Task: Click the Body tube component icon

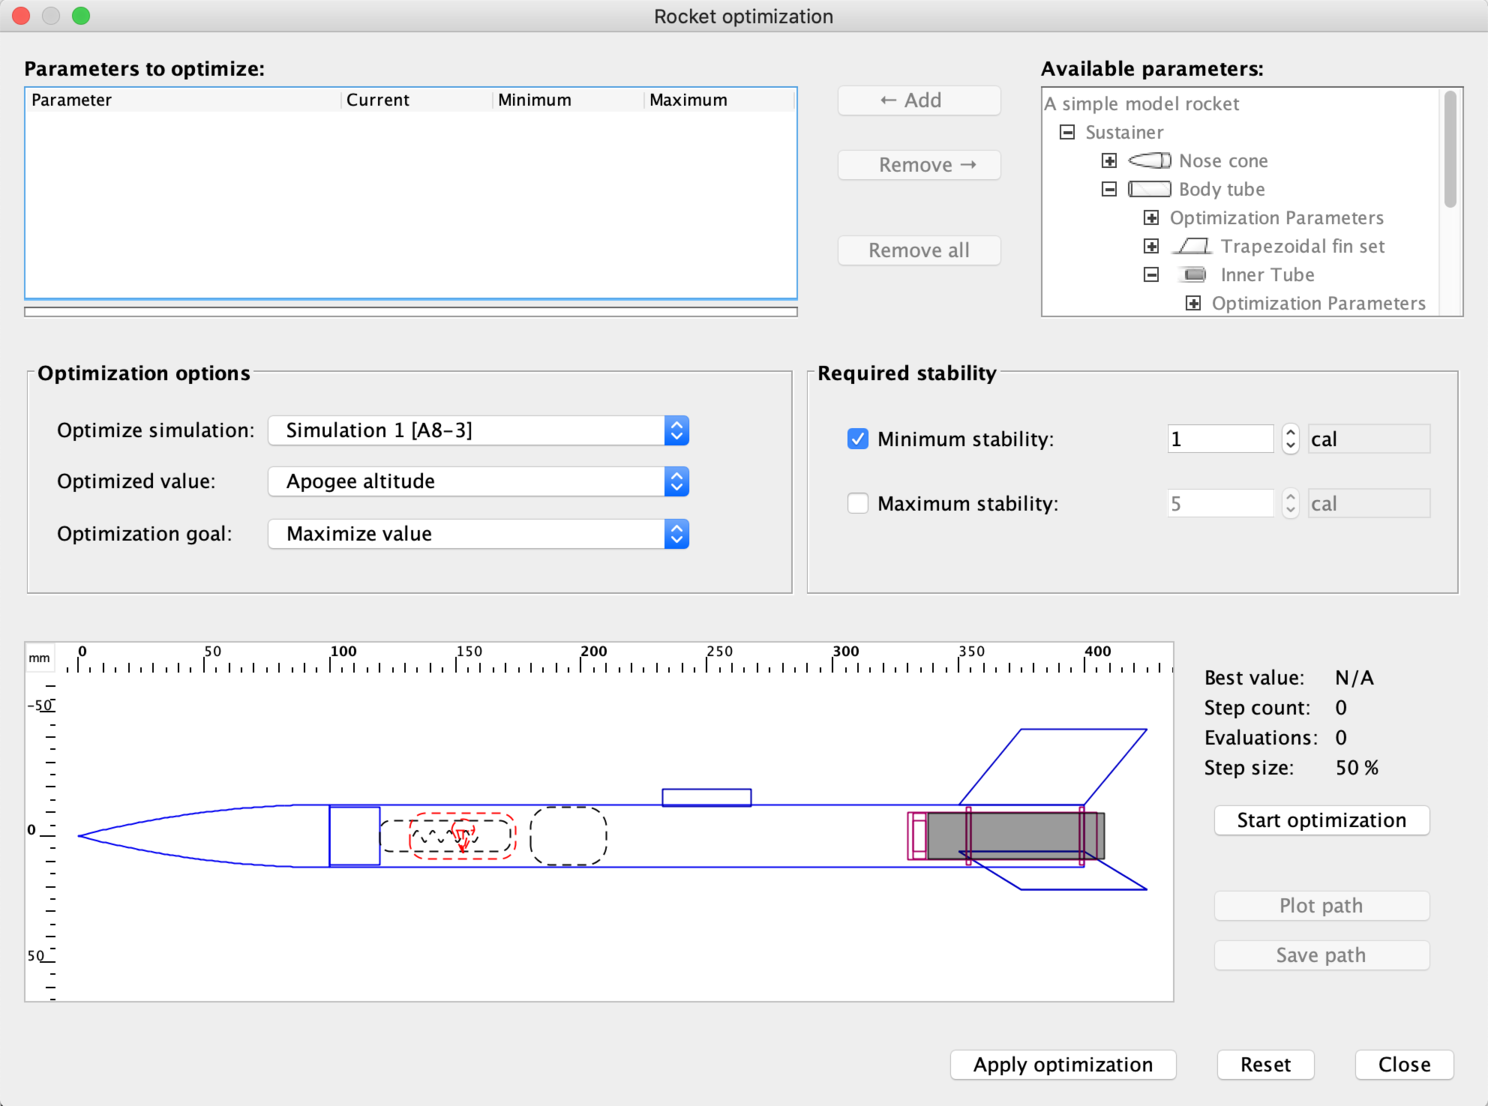Action: [x=1149, y=189]
